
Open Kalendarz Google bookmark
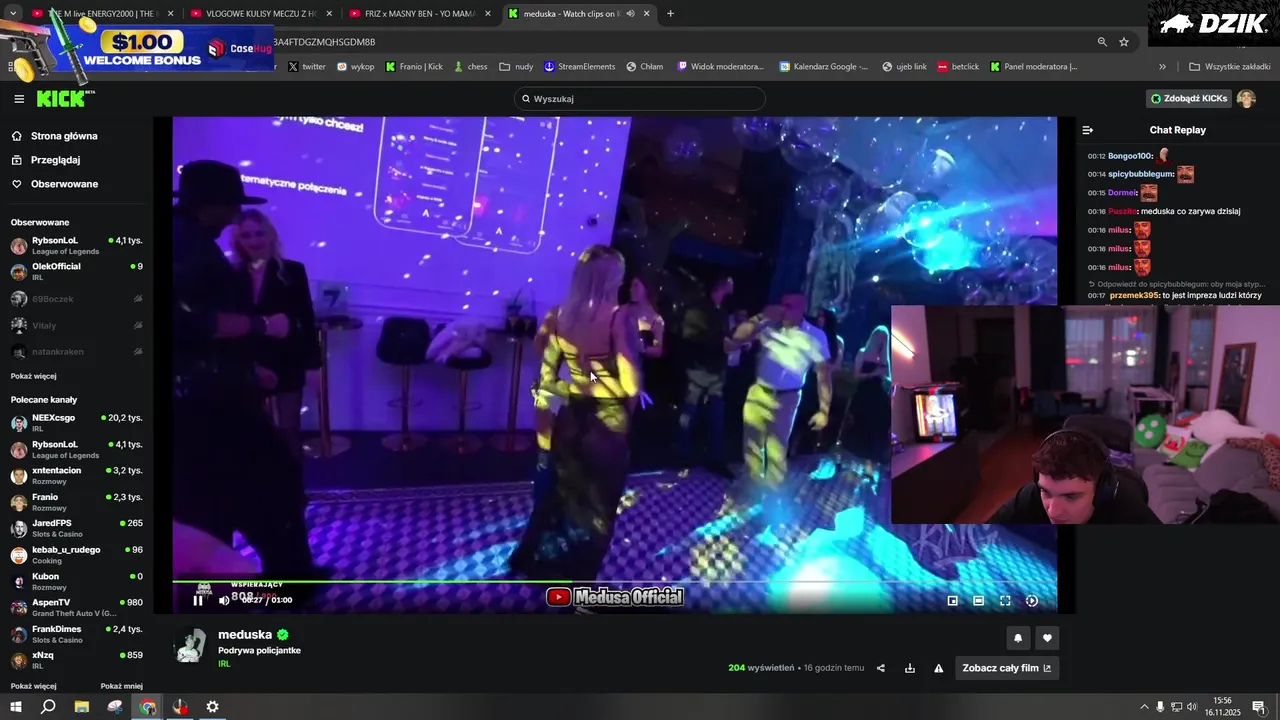point(822,67)
